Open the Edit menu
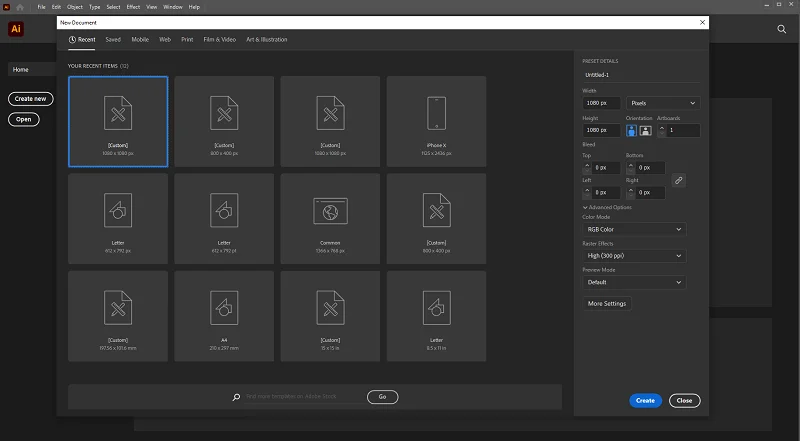Viewport: 800px width, 441px height. (x=56, y=7)
